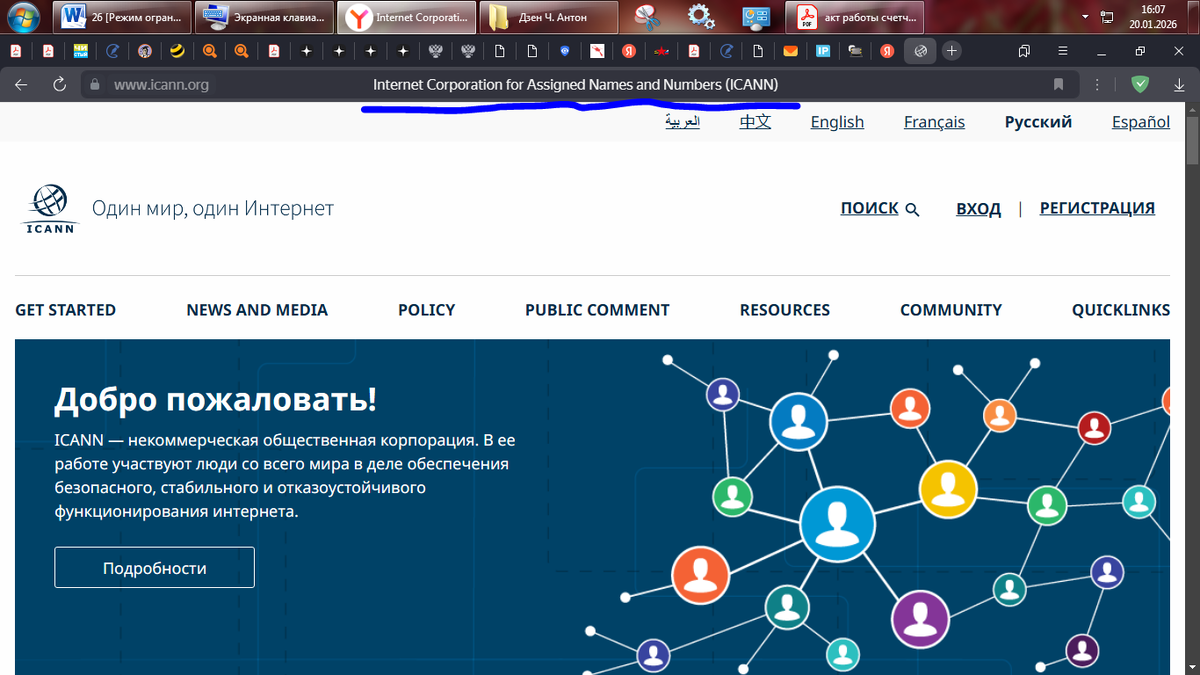Screen dimensions: 1200x675
Task: Open the network flag icon in system tray
Action: tap(1107, 17)
